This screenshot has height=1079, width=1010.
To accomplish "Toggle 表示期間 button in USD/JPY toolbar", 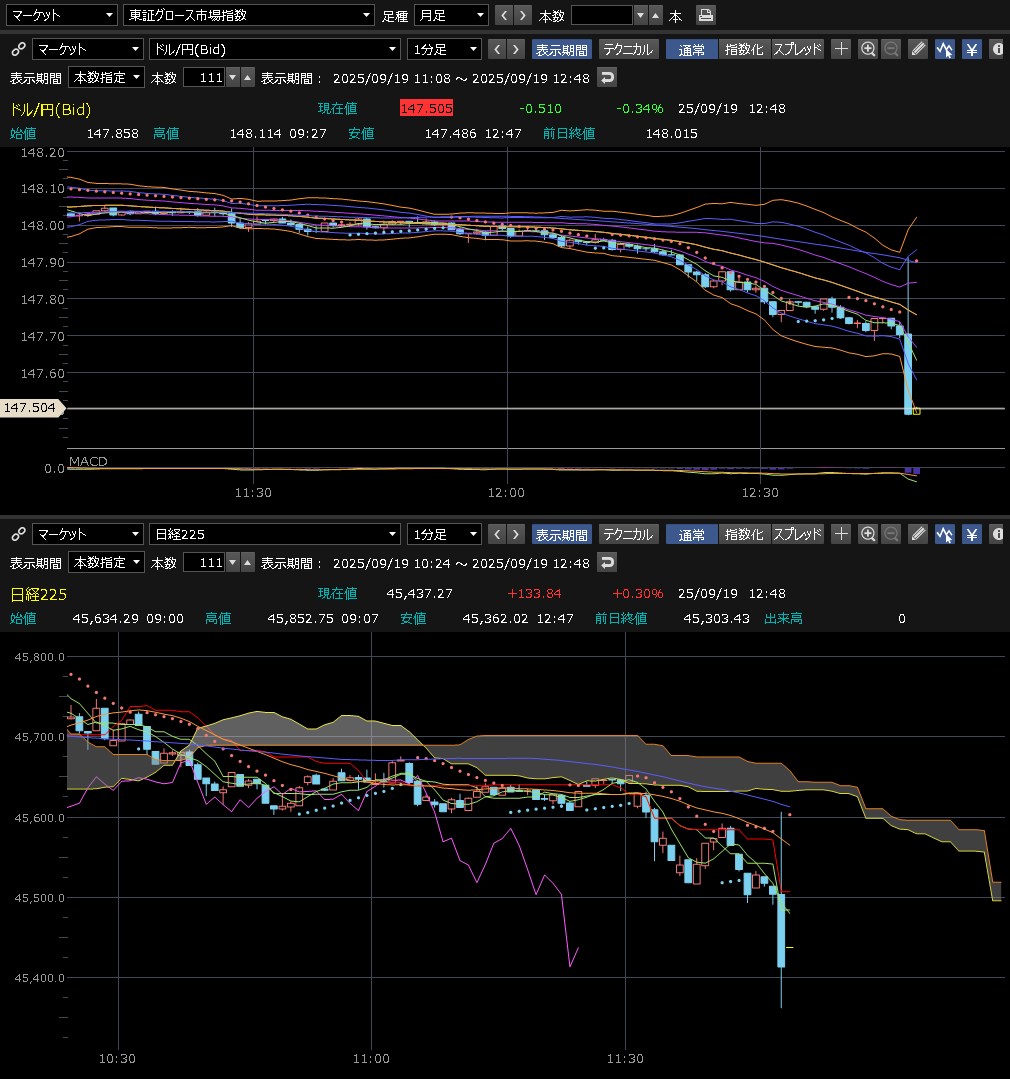I will pos(561,50).
